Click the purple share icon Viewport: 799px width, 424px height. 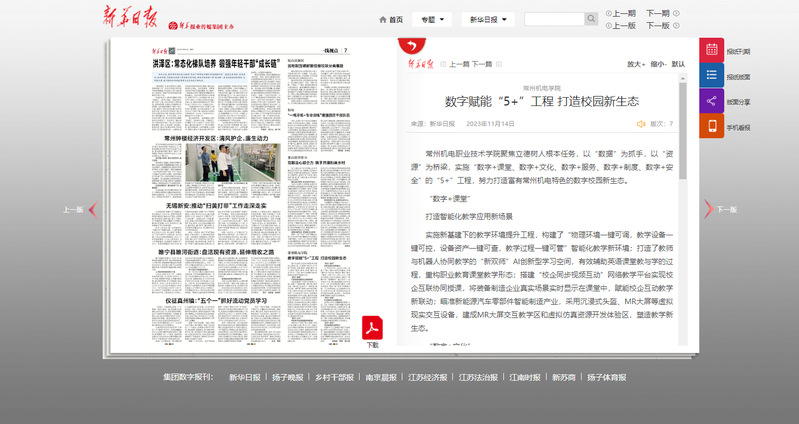tap(711, 101)
